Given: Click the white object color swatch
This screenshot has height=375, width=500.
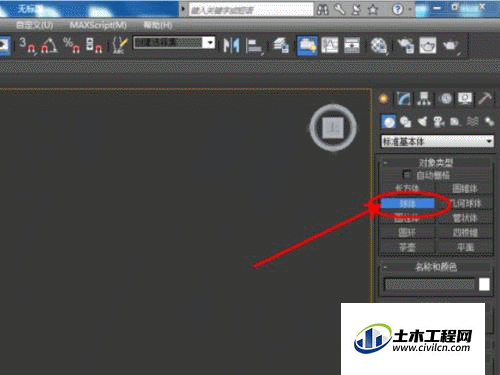Looking at the screenshot, I should click(x=484, y=285).
